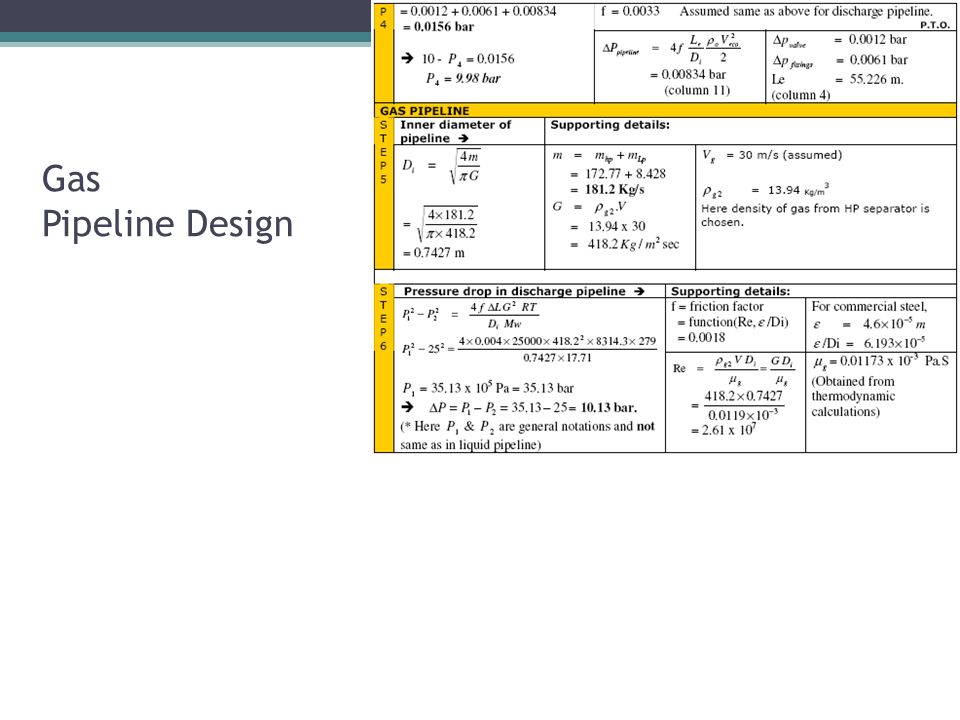Click the '4.6×10⁻⁵ m' roughness value
The width and height of the screenshot is (960, 720).
tap(894, 324)
